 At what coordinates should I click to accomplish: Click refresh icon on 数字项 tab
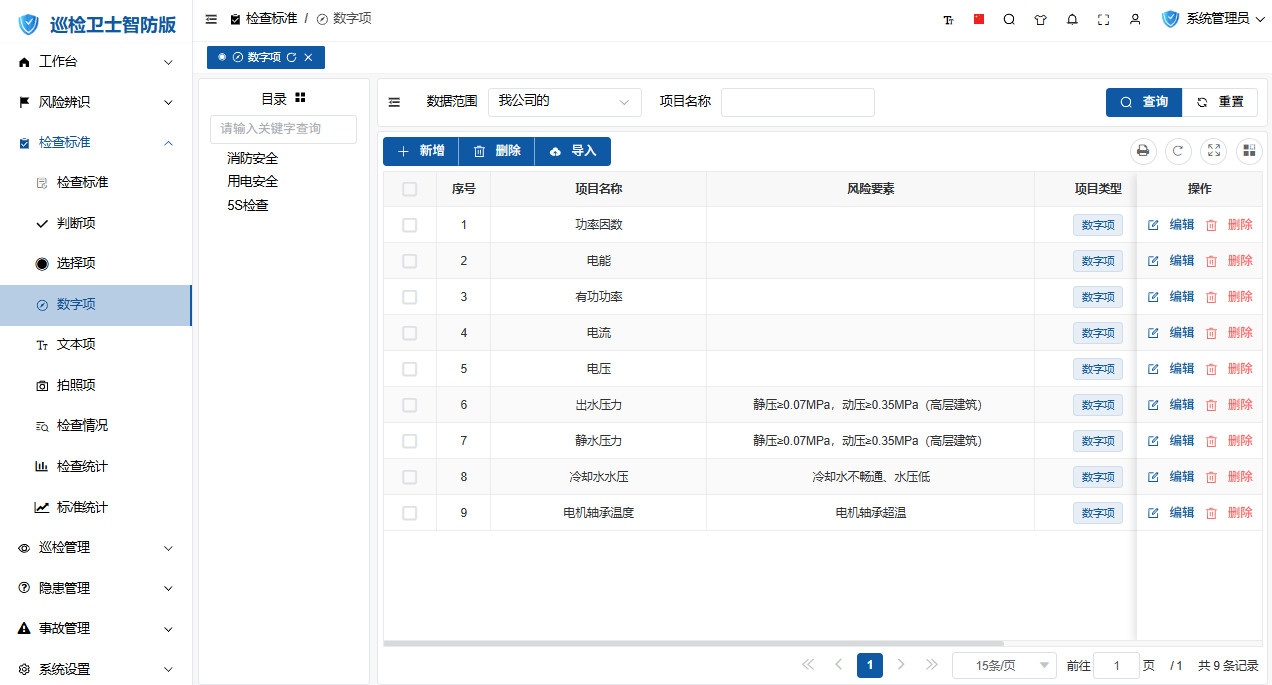291,58
